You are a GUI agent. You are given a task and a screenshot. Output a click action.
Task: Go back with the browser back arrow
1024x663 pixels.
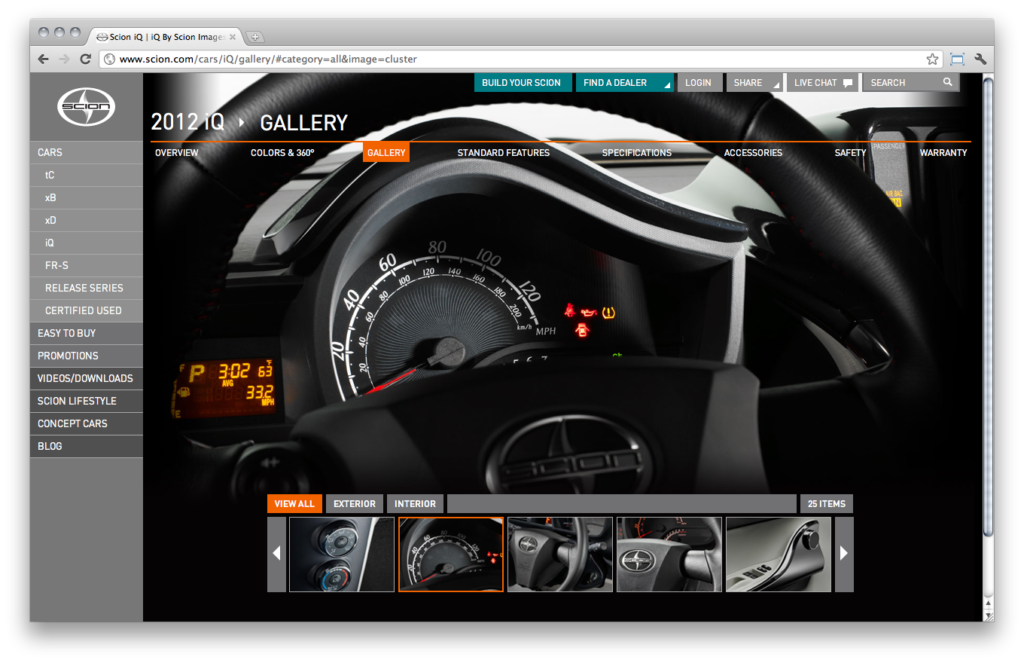point(43,59)
